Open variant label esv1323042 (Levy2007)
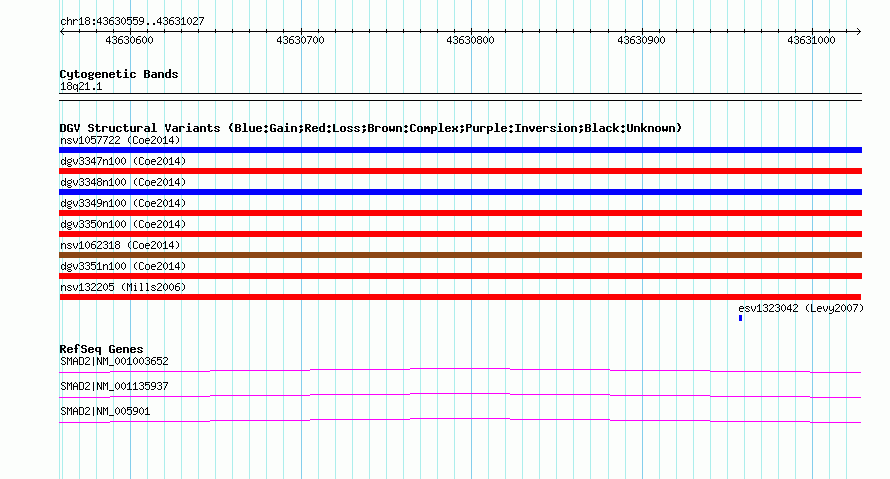890x479 pixels. tap(801, 308)
